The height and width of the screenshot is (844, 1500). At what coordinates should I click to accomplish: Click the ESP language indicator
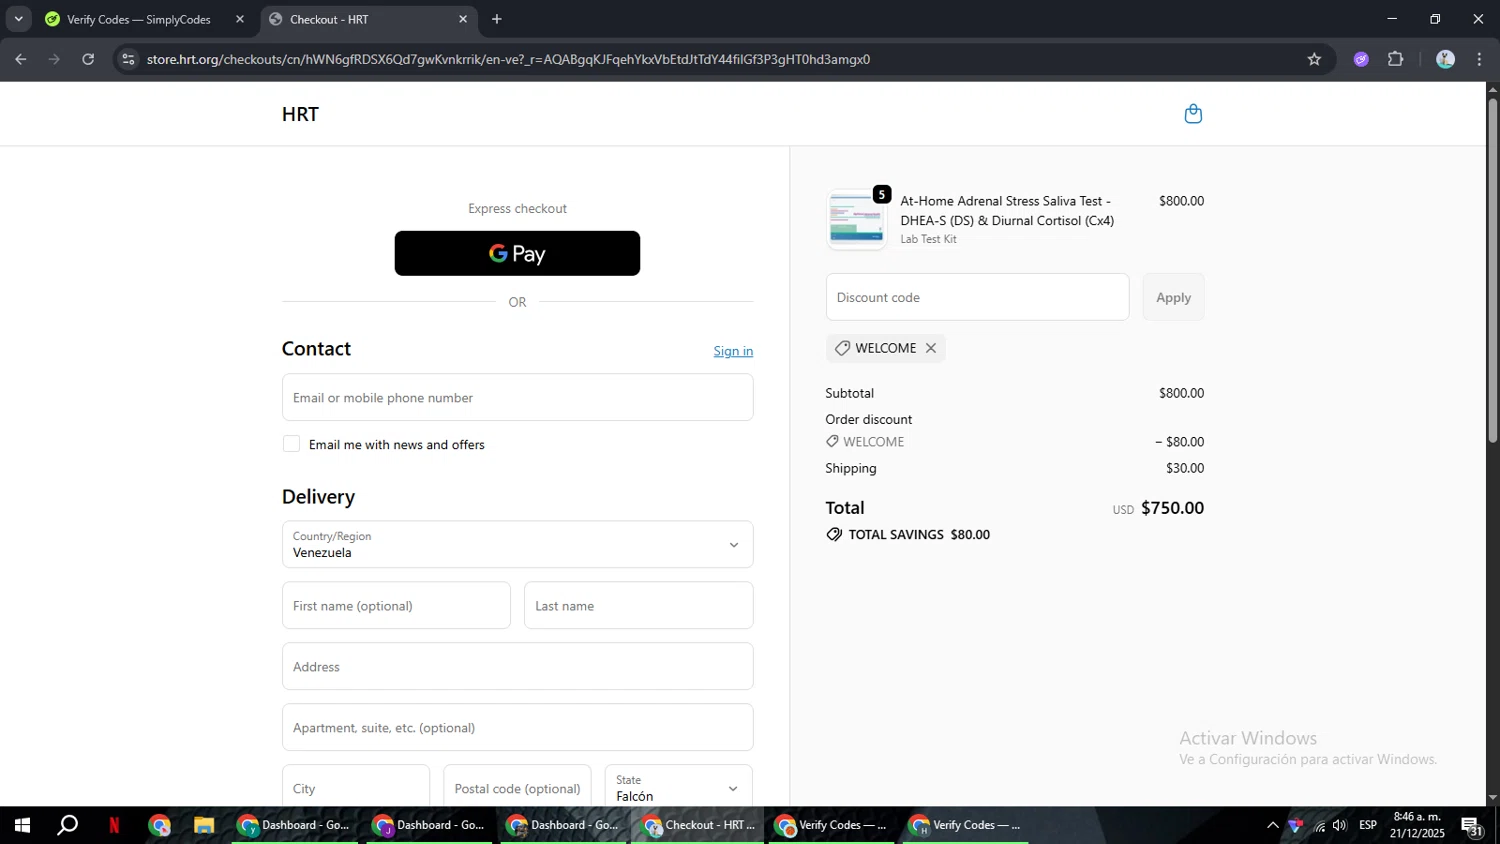pyautogui.click(x=1368, y=825)
